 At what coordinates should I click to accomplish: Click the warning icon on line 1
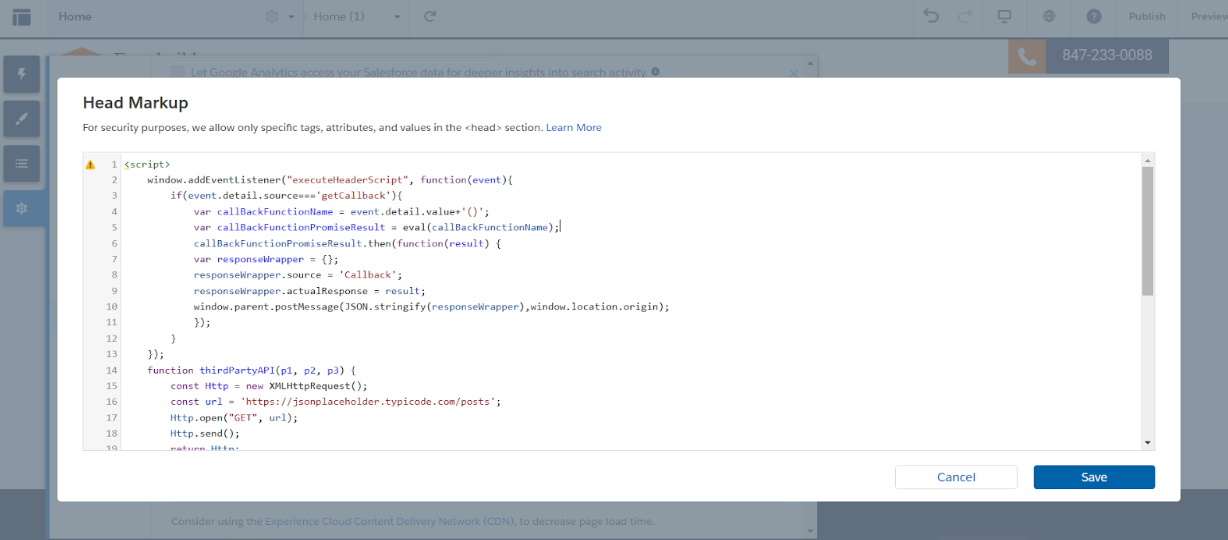pyautogui.click(x=90, y=164)
